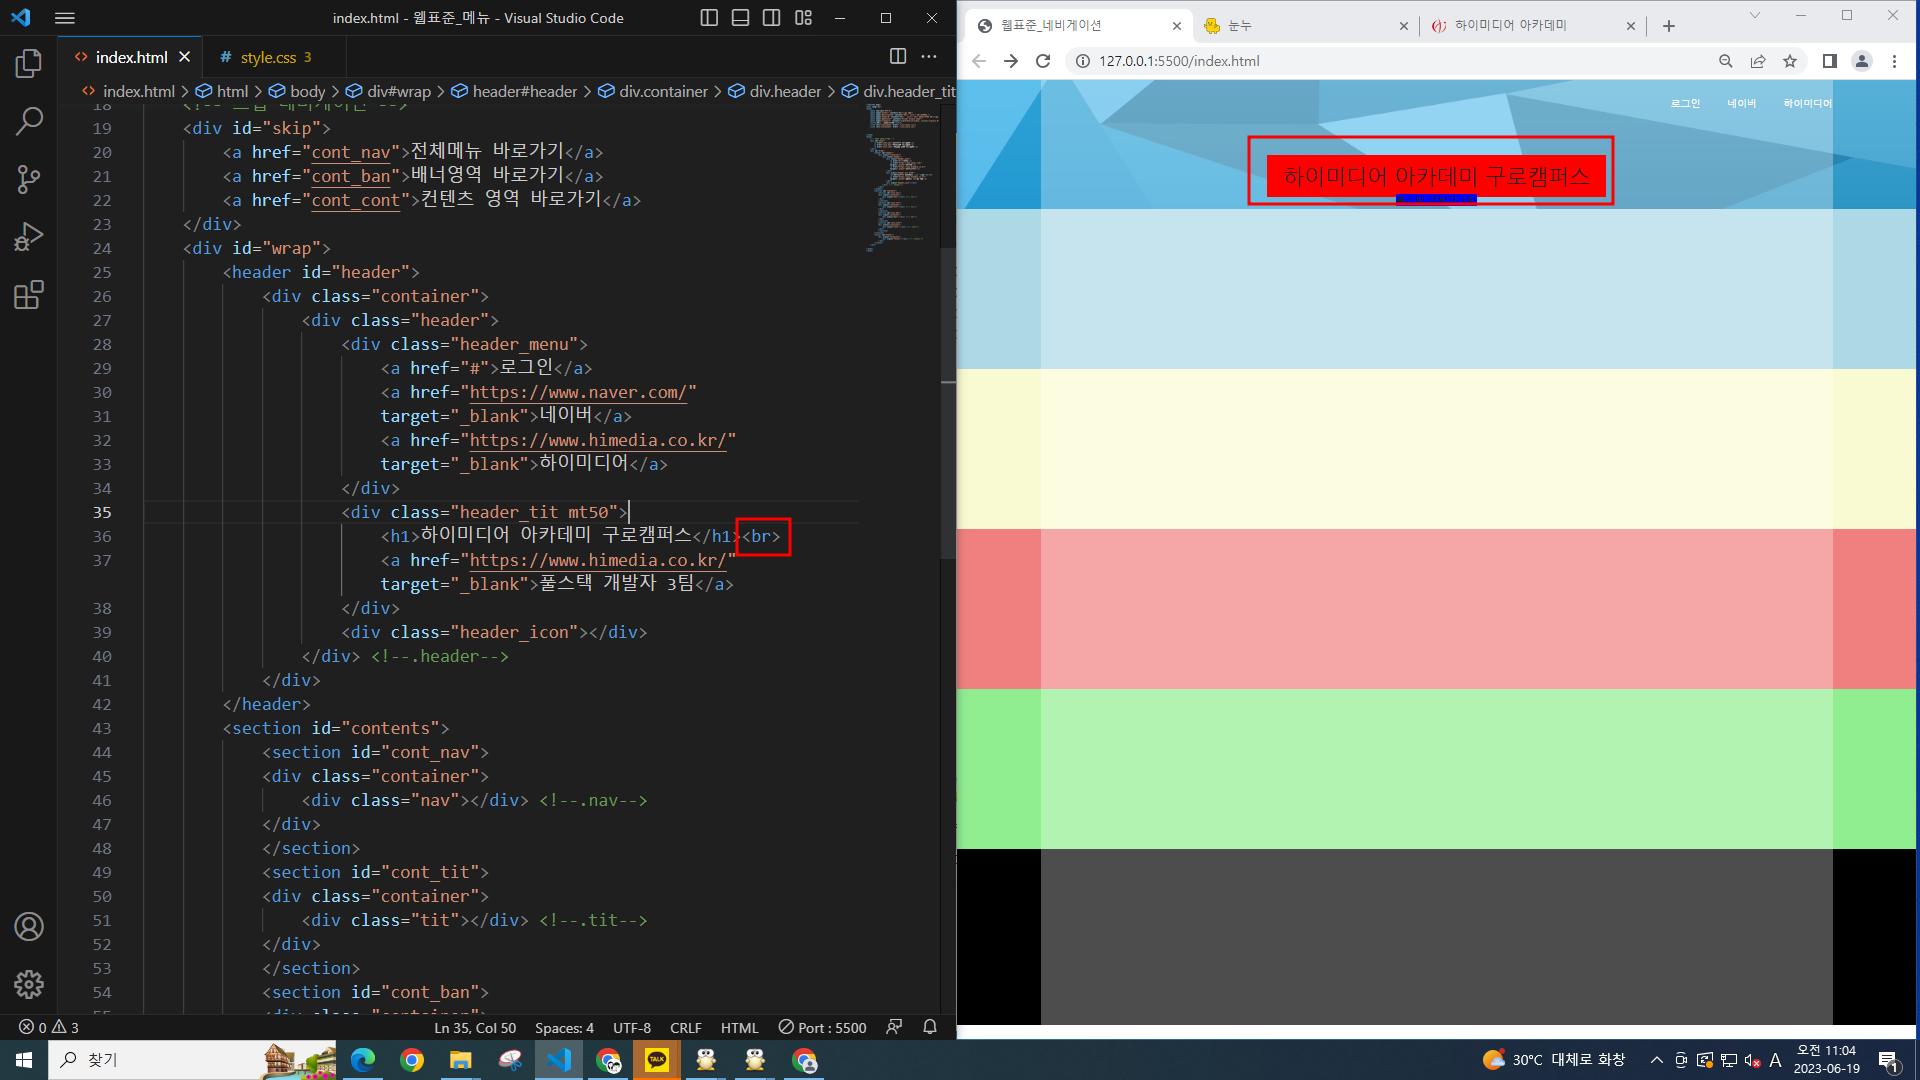Click the browser address bar URL
This screenshot has width=1920, height=1080.
pyautogui.click(x=1179, y=61)
